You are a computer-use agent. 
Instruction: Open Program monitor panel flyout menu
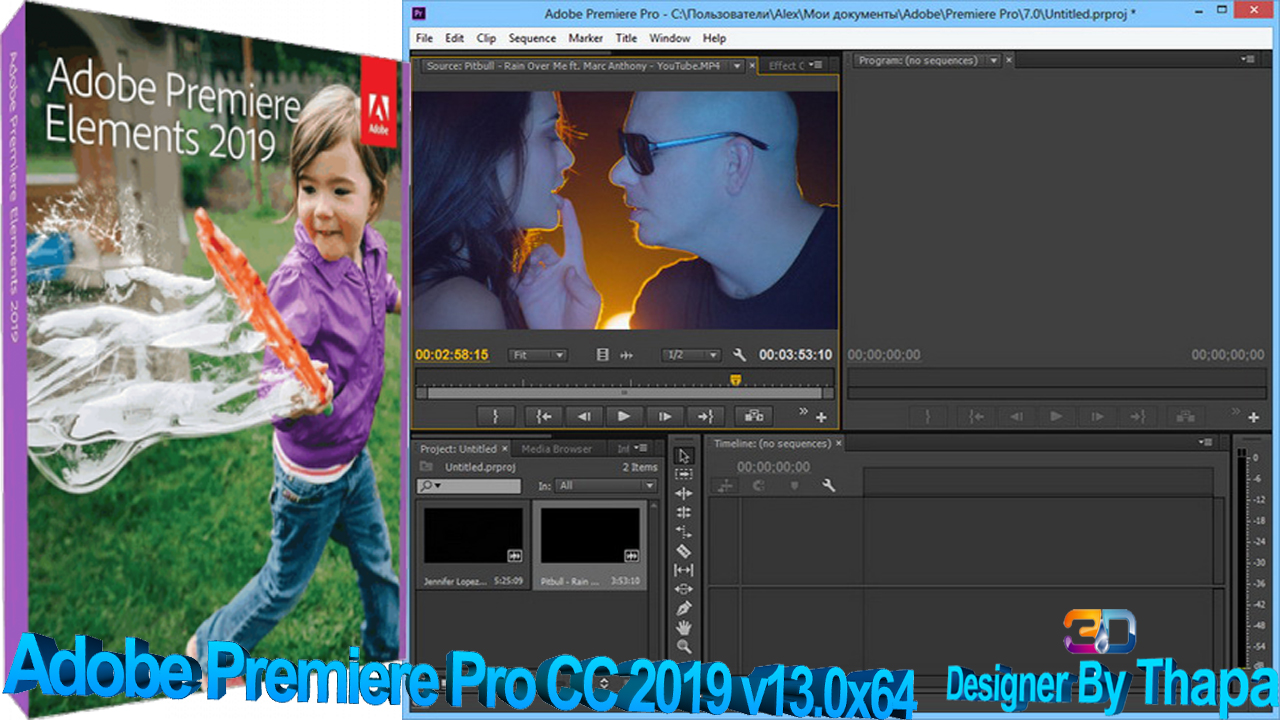(x=1248, y=60)
